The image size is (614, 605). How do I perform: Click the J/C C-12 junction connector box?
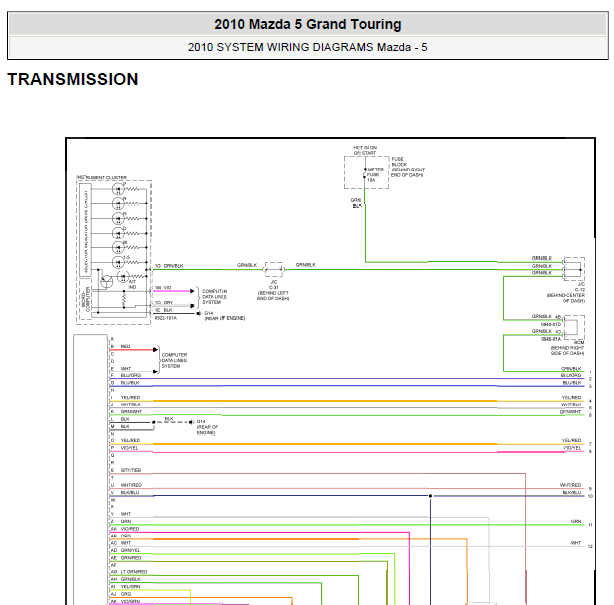tap(574, 269)
